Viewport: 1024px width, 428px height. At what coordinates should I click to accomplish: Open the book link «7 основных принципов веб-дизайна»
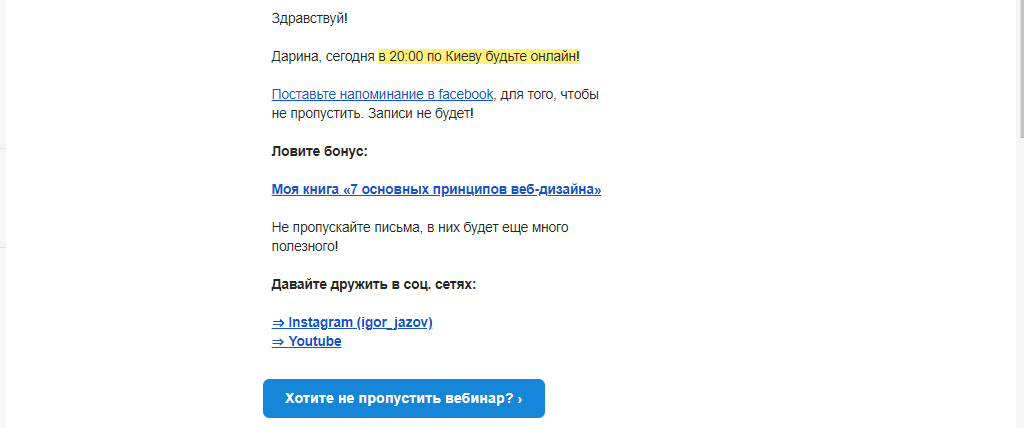(436, 189)
